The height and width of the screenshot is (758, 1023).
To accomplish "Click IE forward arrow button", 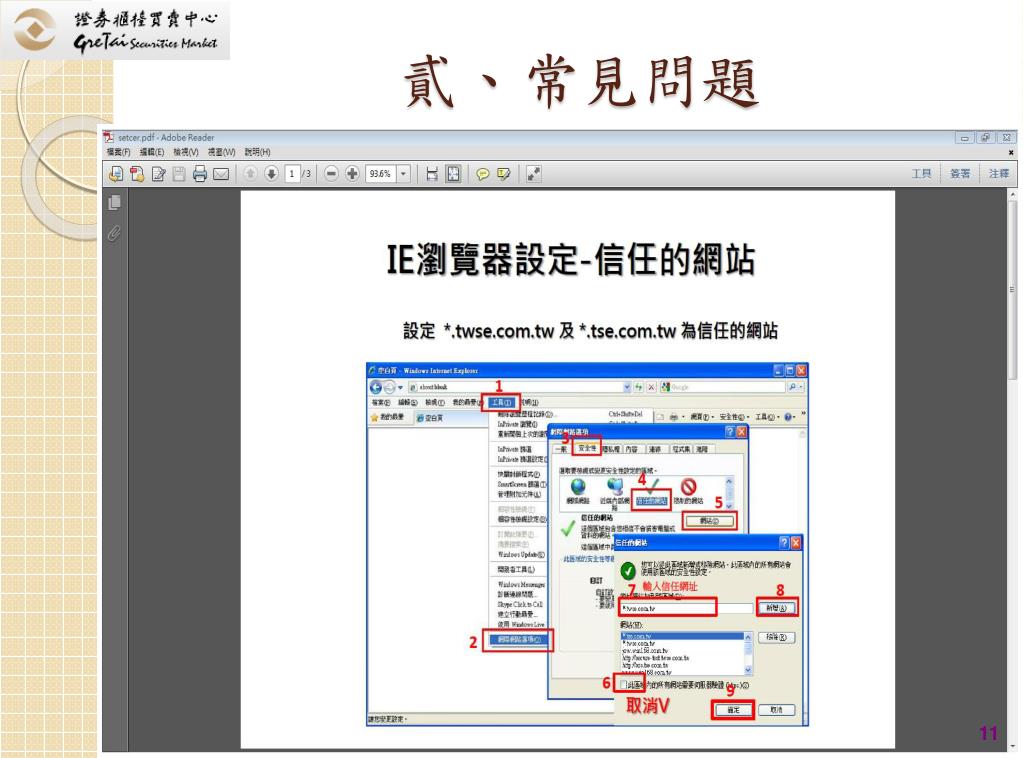I will (x=389, y=387).
